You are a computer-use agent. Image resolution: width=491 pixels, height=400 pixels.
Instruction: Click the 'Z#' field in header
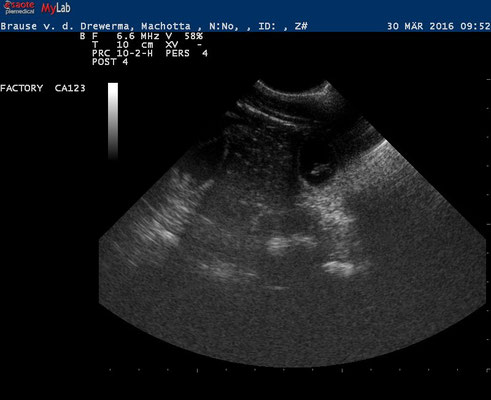301,26
